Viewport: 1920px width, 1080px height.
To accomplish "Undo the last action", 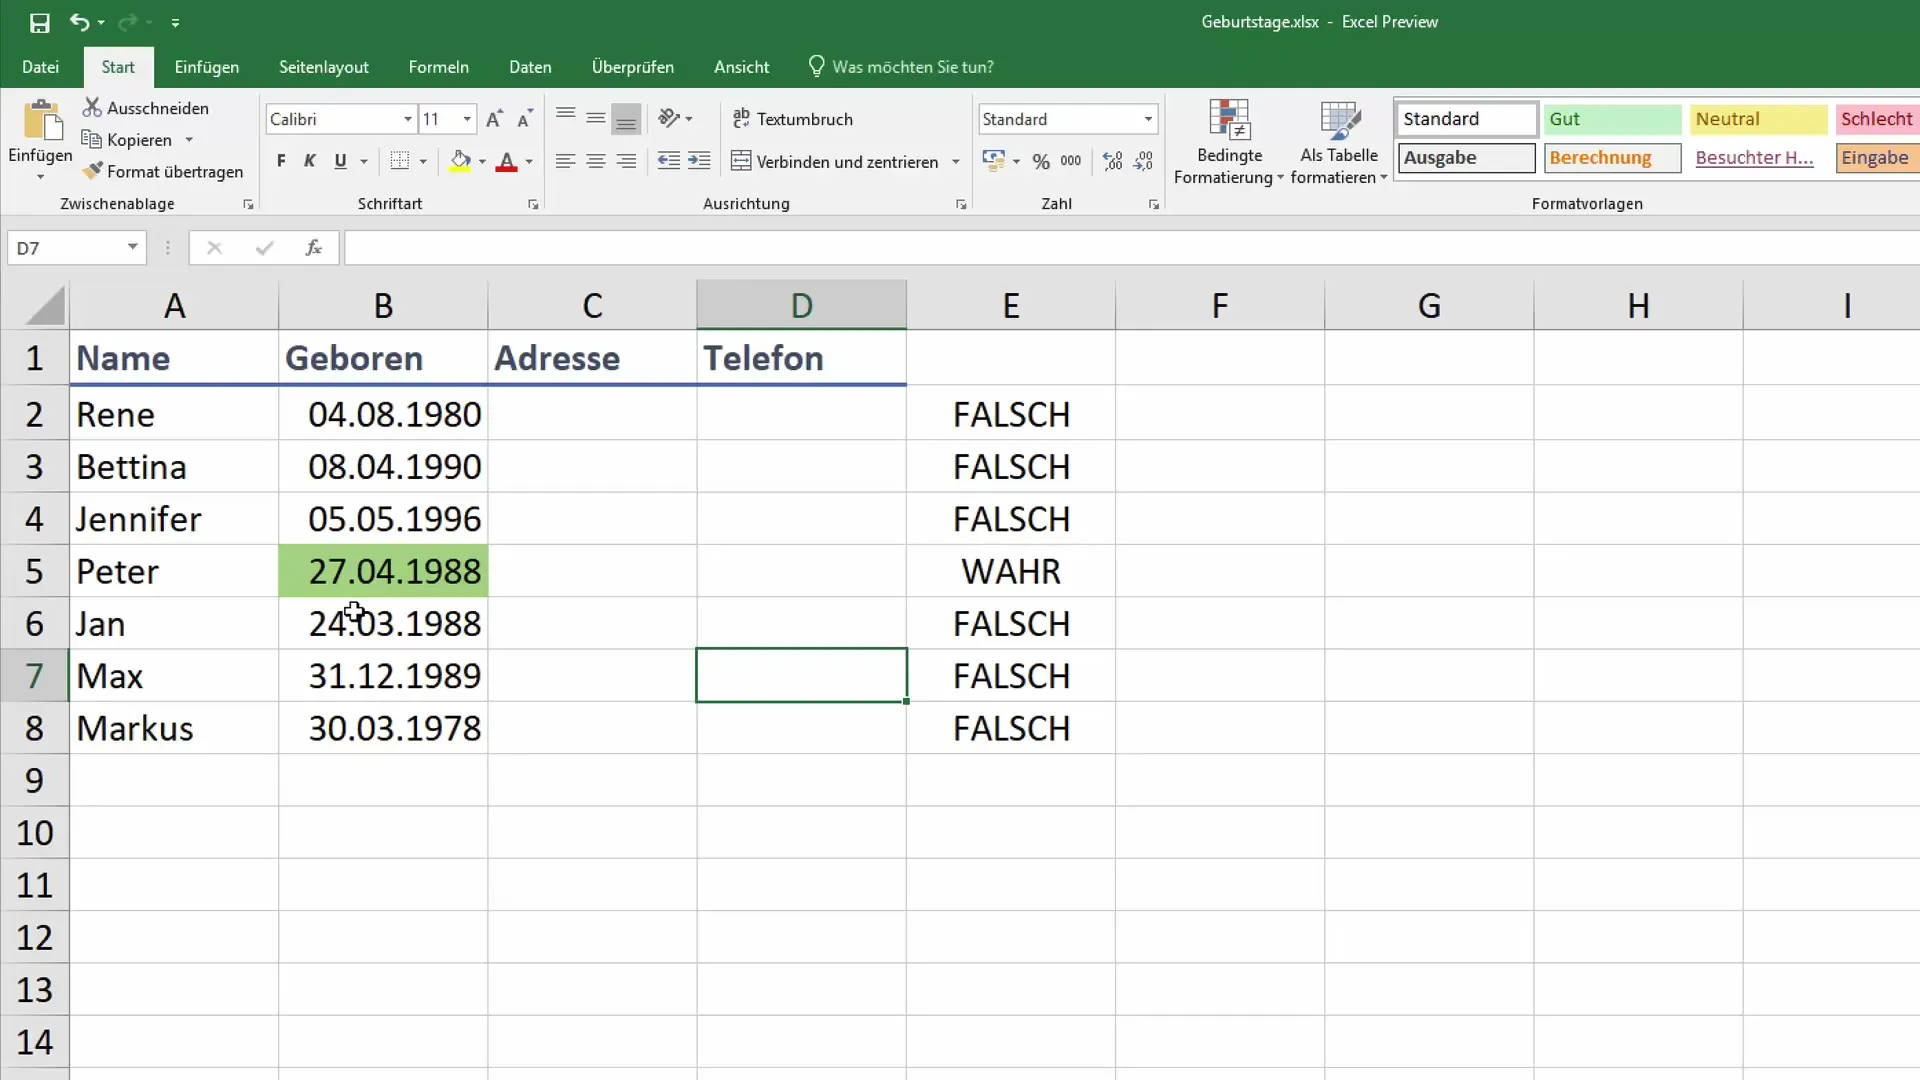I will (x=79, y=22).
